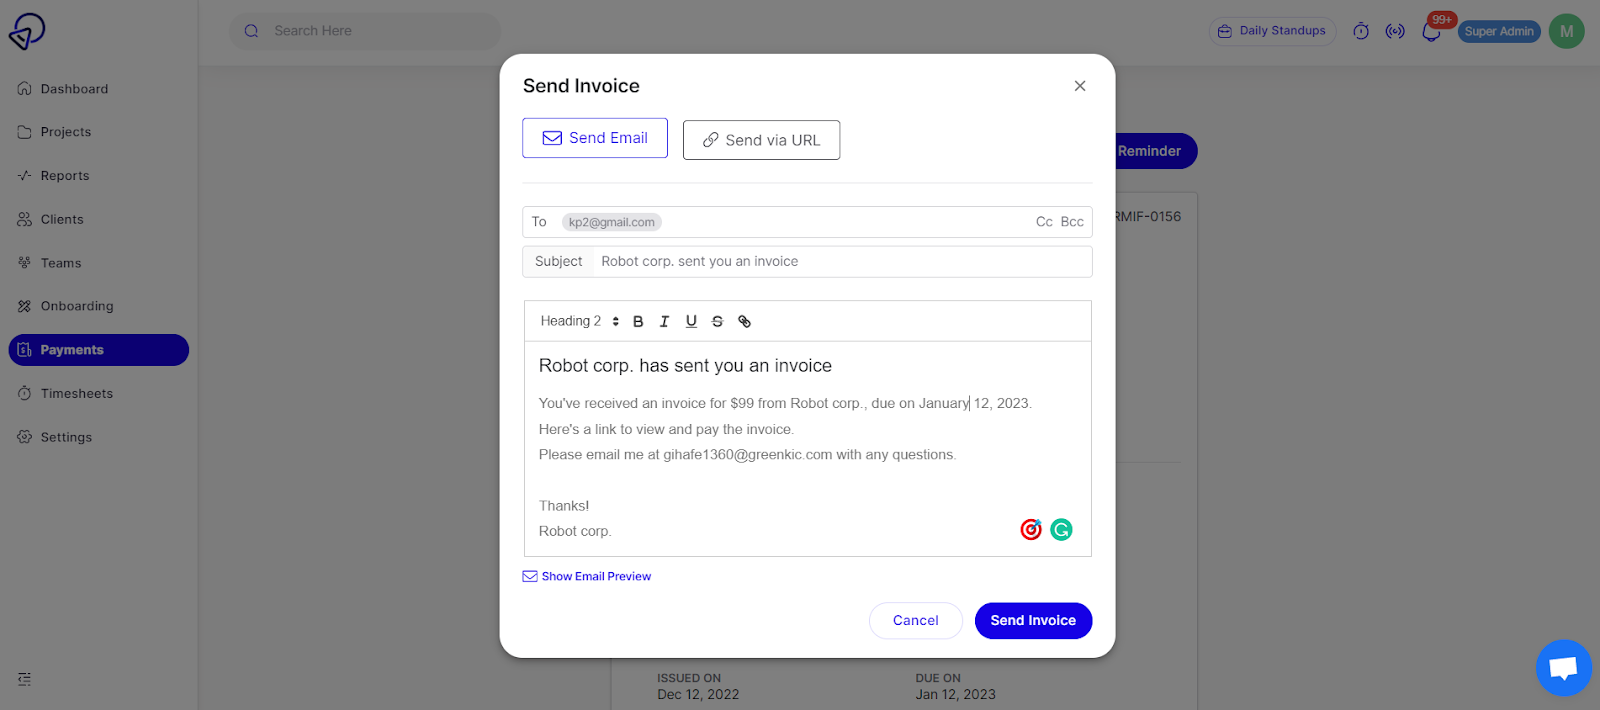Viewport: 1600px width, 710px height.
Task: Toggle bold formatting in the email editor
Action: 638,321
